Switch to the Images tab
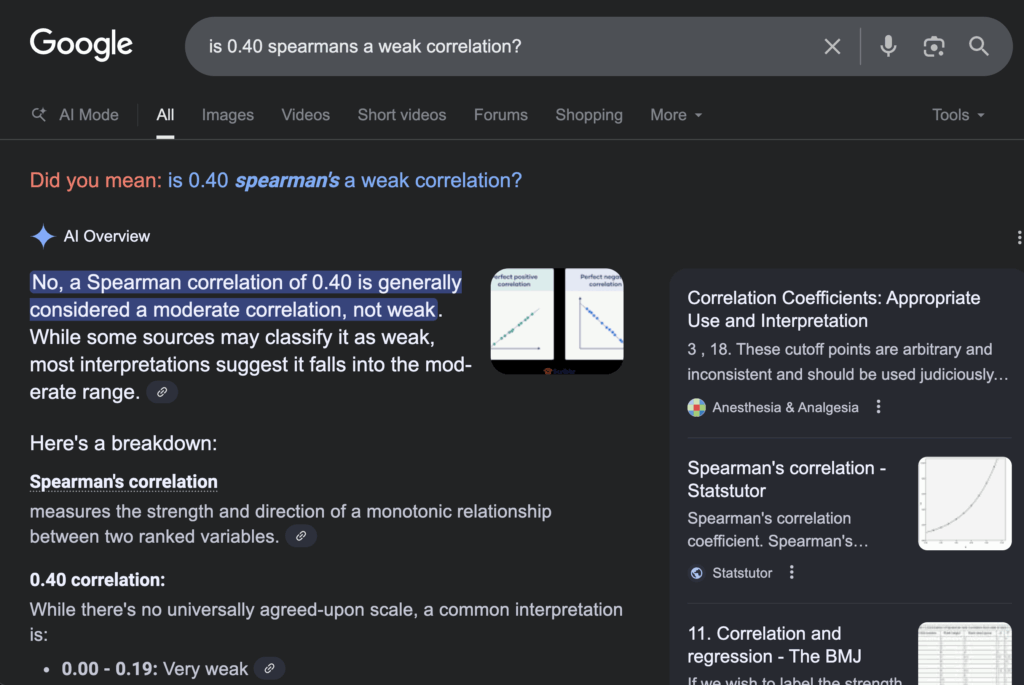Viewport: 1024px width, 685px height. (227, 115)
